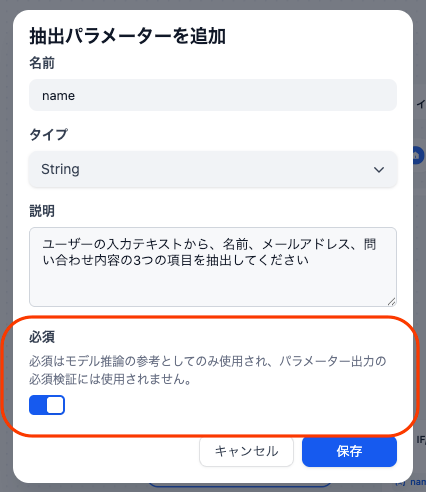Click the 抽出パラメーターを追加 dialog title

coord(128,36)
